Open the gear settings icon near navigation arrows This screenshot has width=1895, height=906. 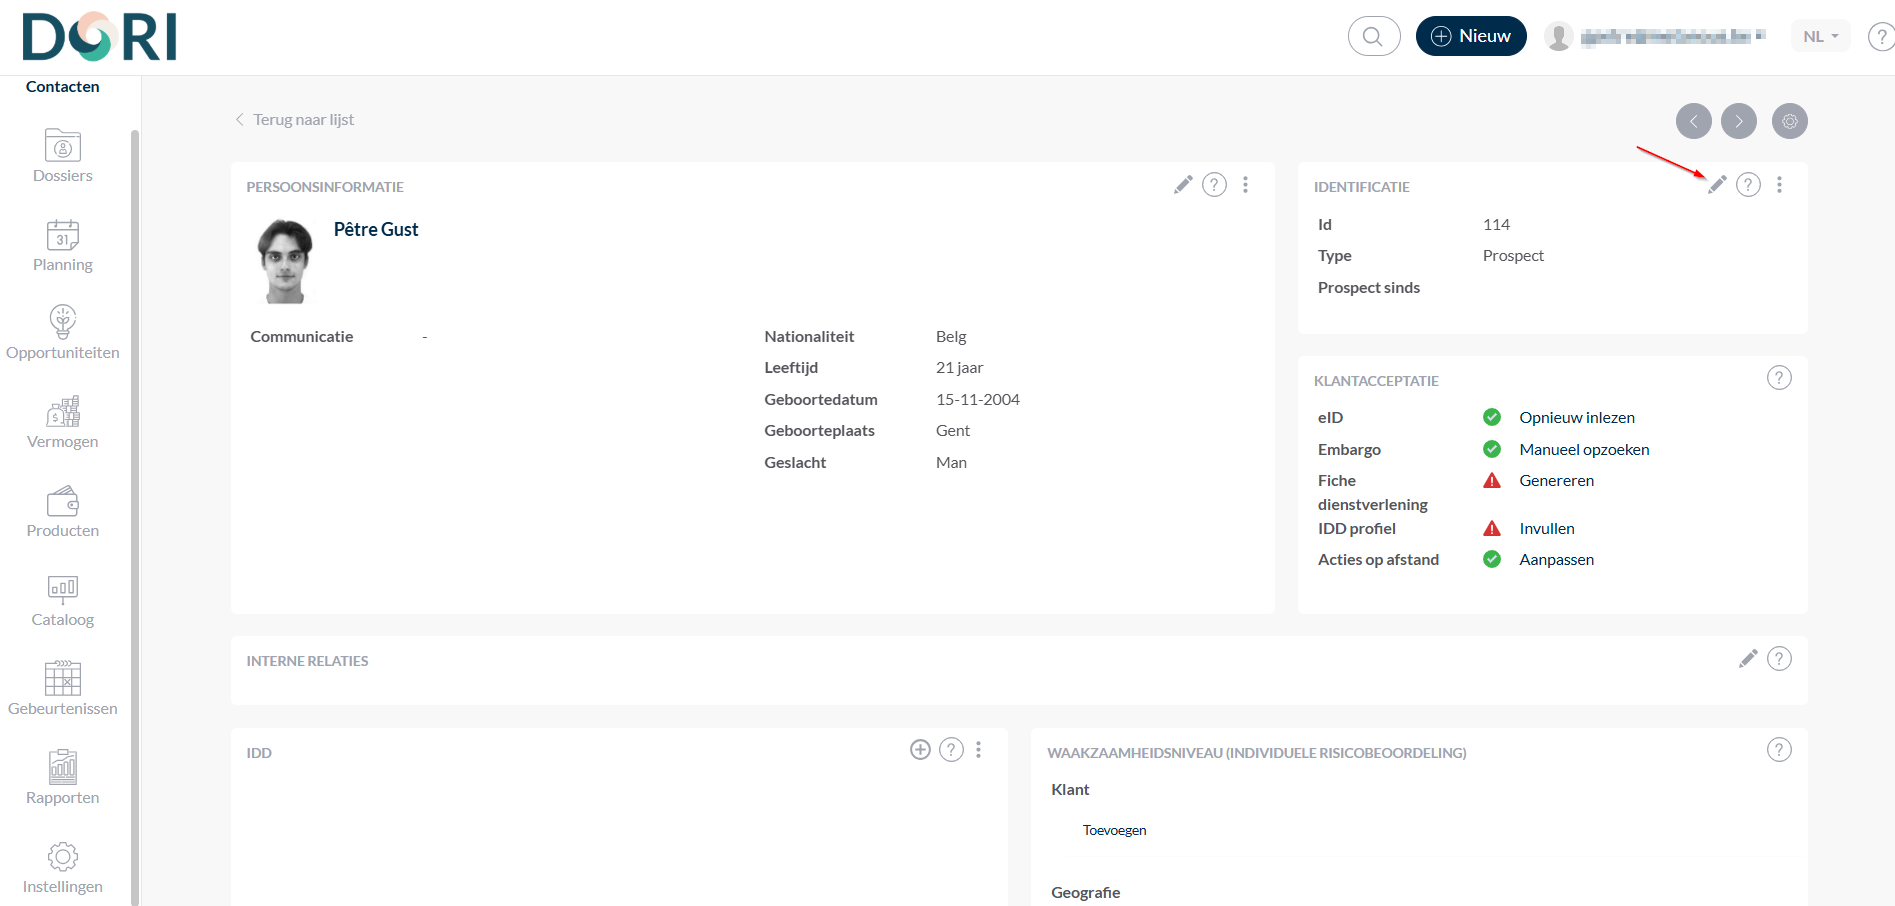(1789, 121)
